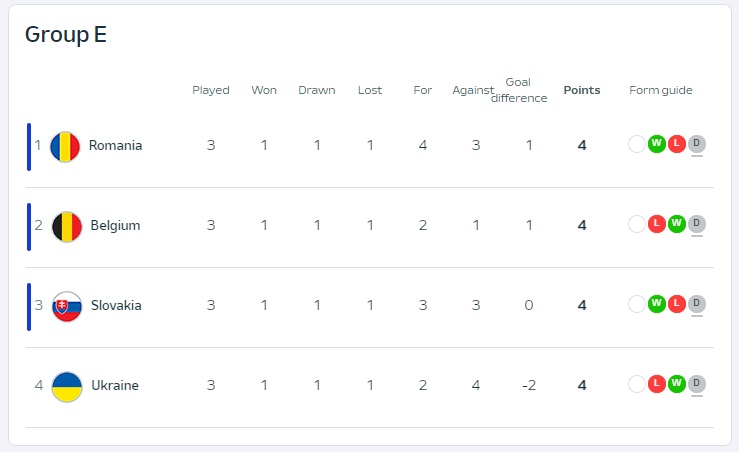Screen dimensions: 739x452
Task: Select the Played column header
Action: click(211, 90)
